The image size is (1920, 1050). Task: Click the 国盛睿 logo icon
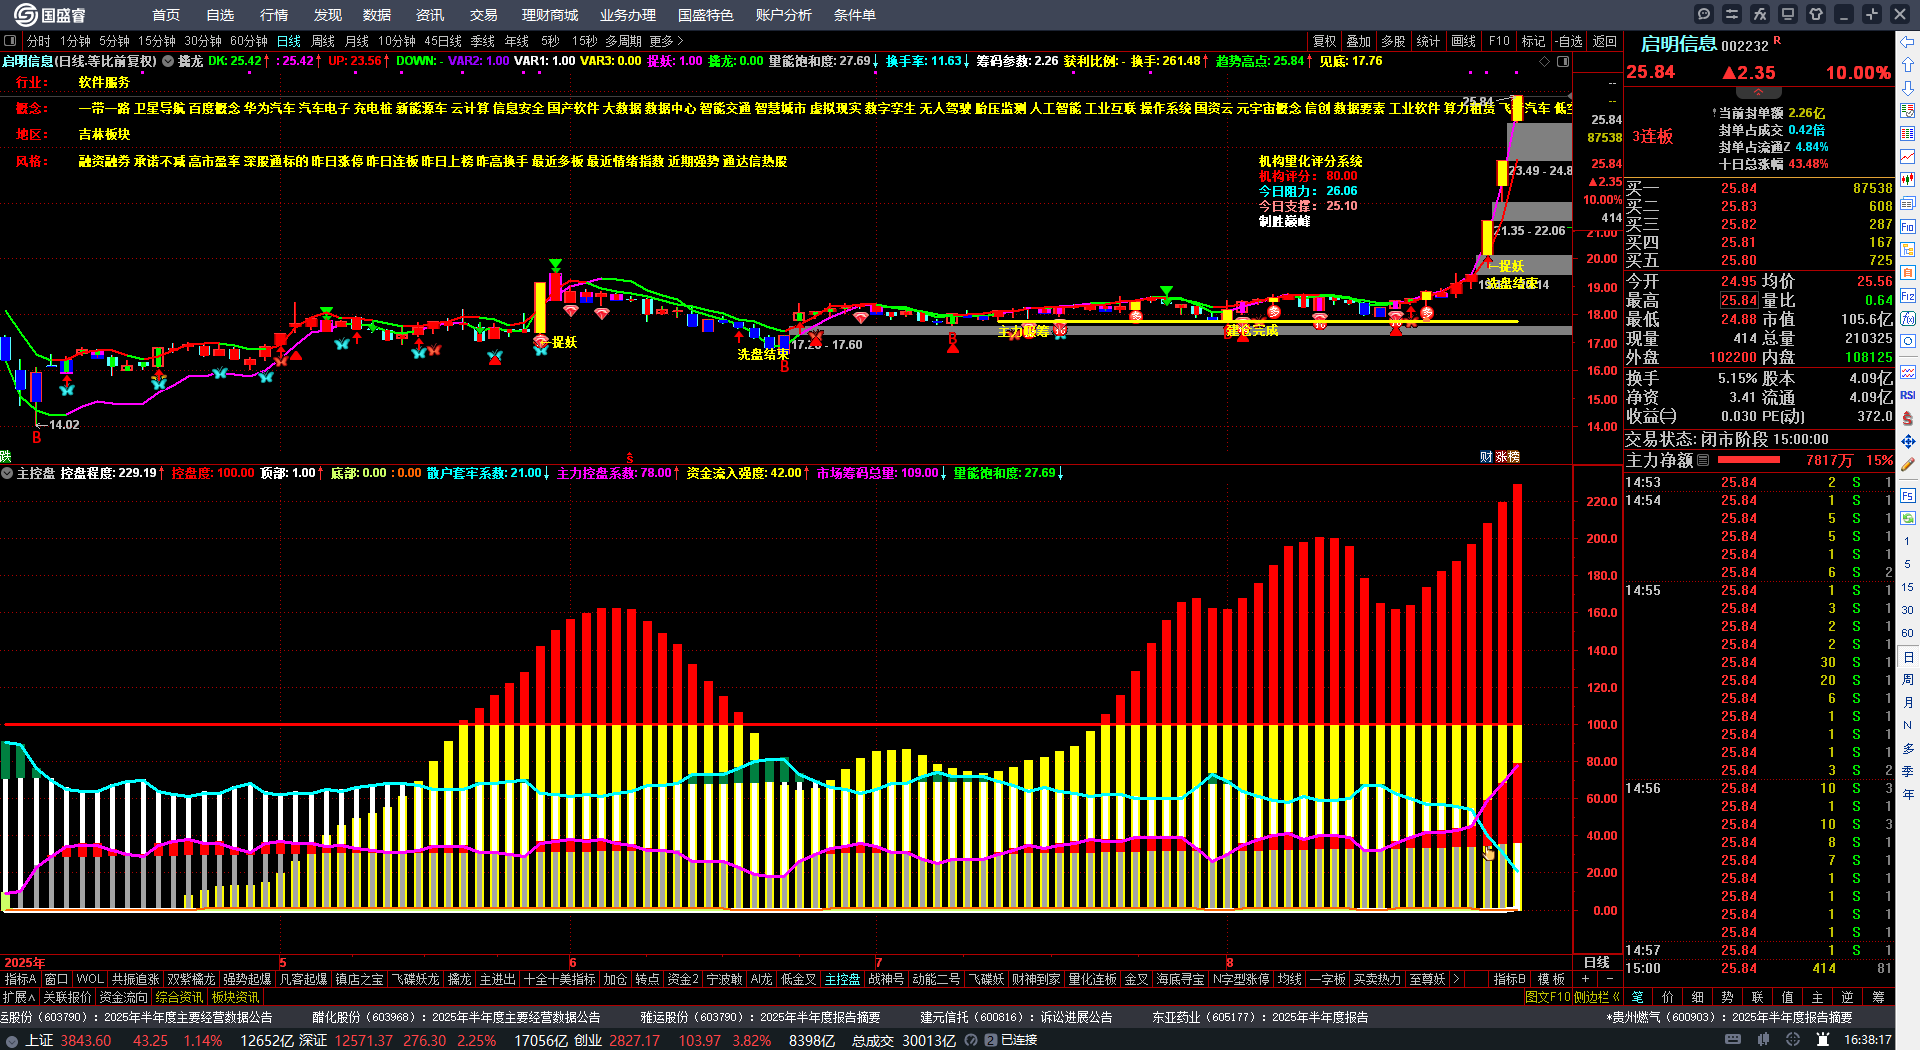[x=26, y=14]
